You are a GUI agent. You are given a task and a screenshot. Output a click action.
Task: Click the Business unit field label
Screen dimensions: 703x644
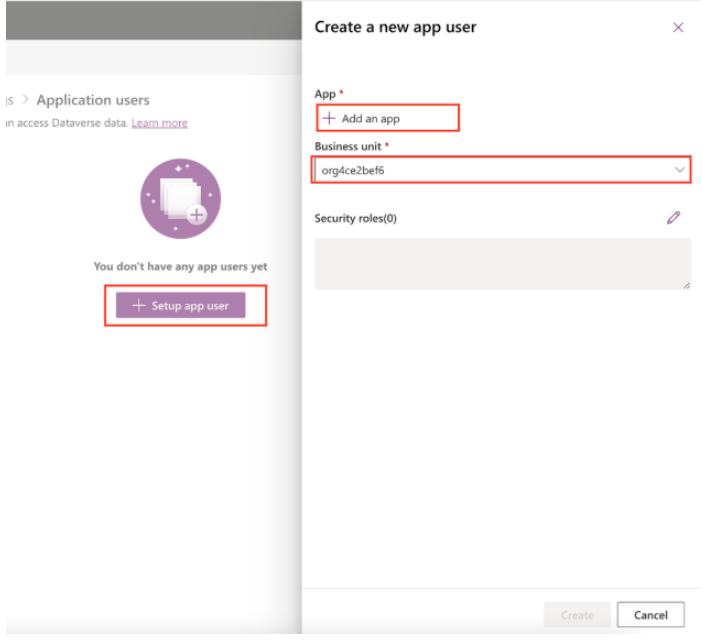[x=349, y=147]
